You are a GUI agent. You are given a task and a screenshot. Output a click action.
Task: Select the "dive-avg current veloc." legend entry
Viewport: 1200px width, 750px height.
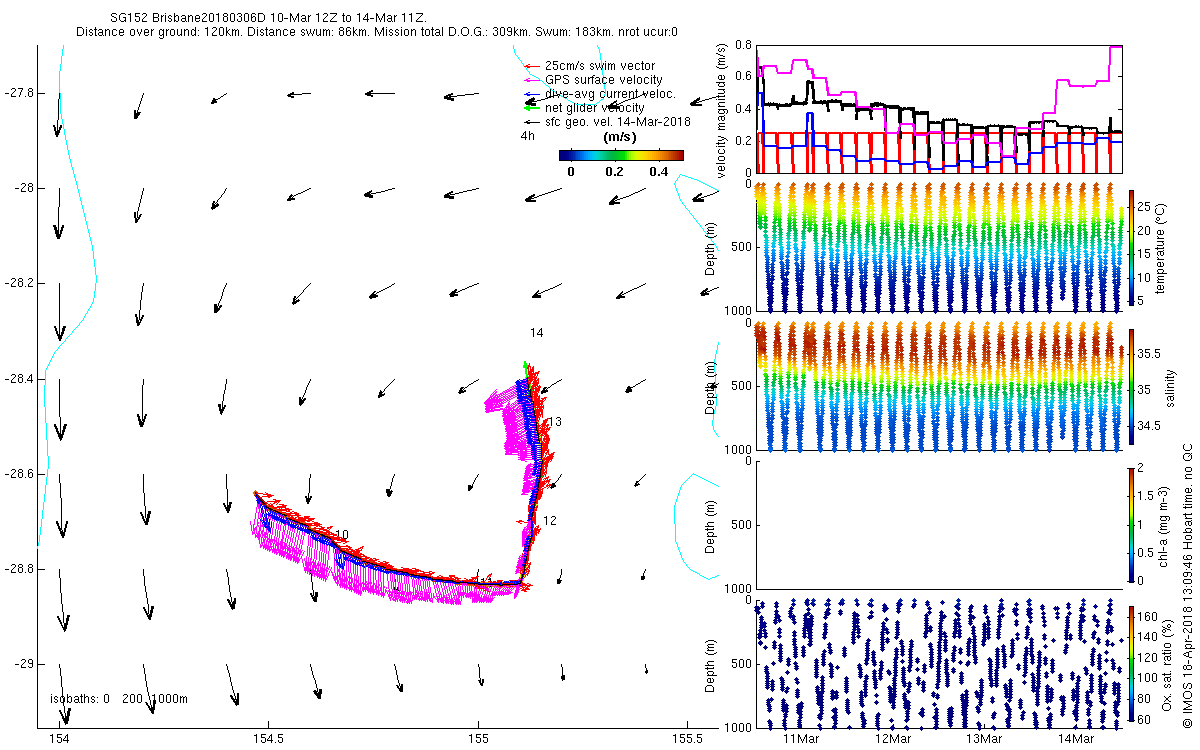[x=610, y=94]
